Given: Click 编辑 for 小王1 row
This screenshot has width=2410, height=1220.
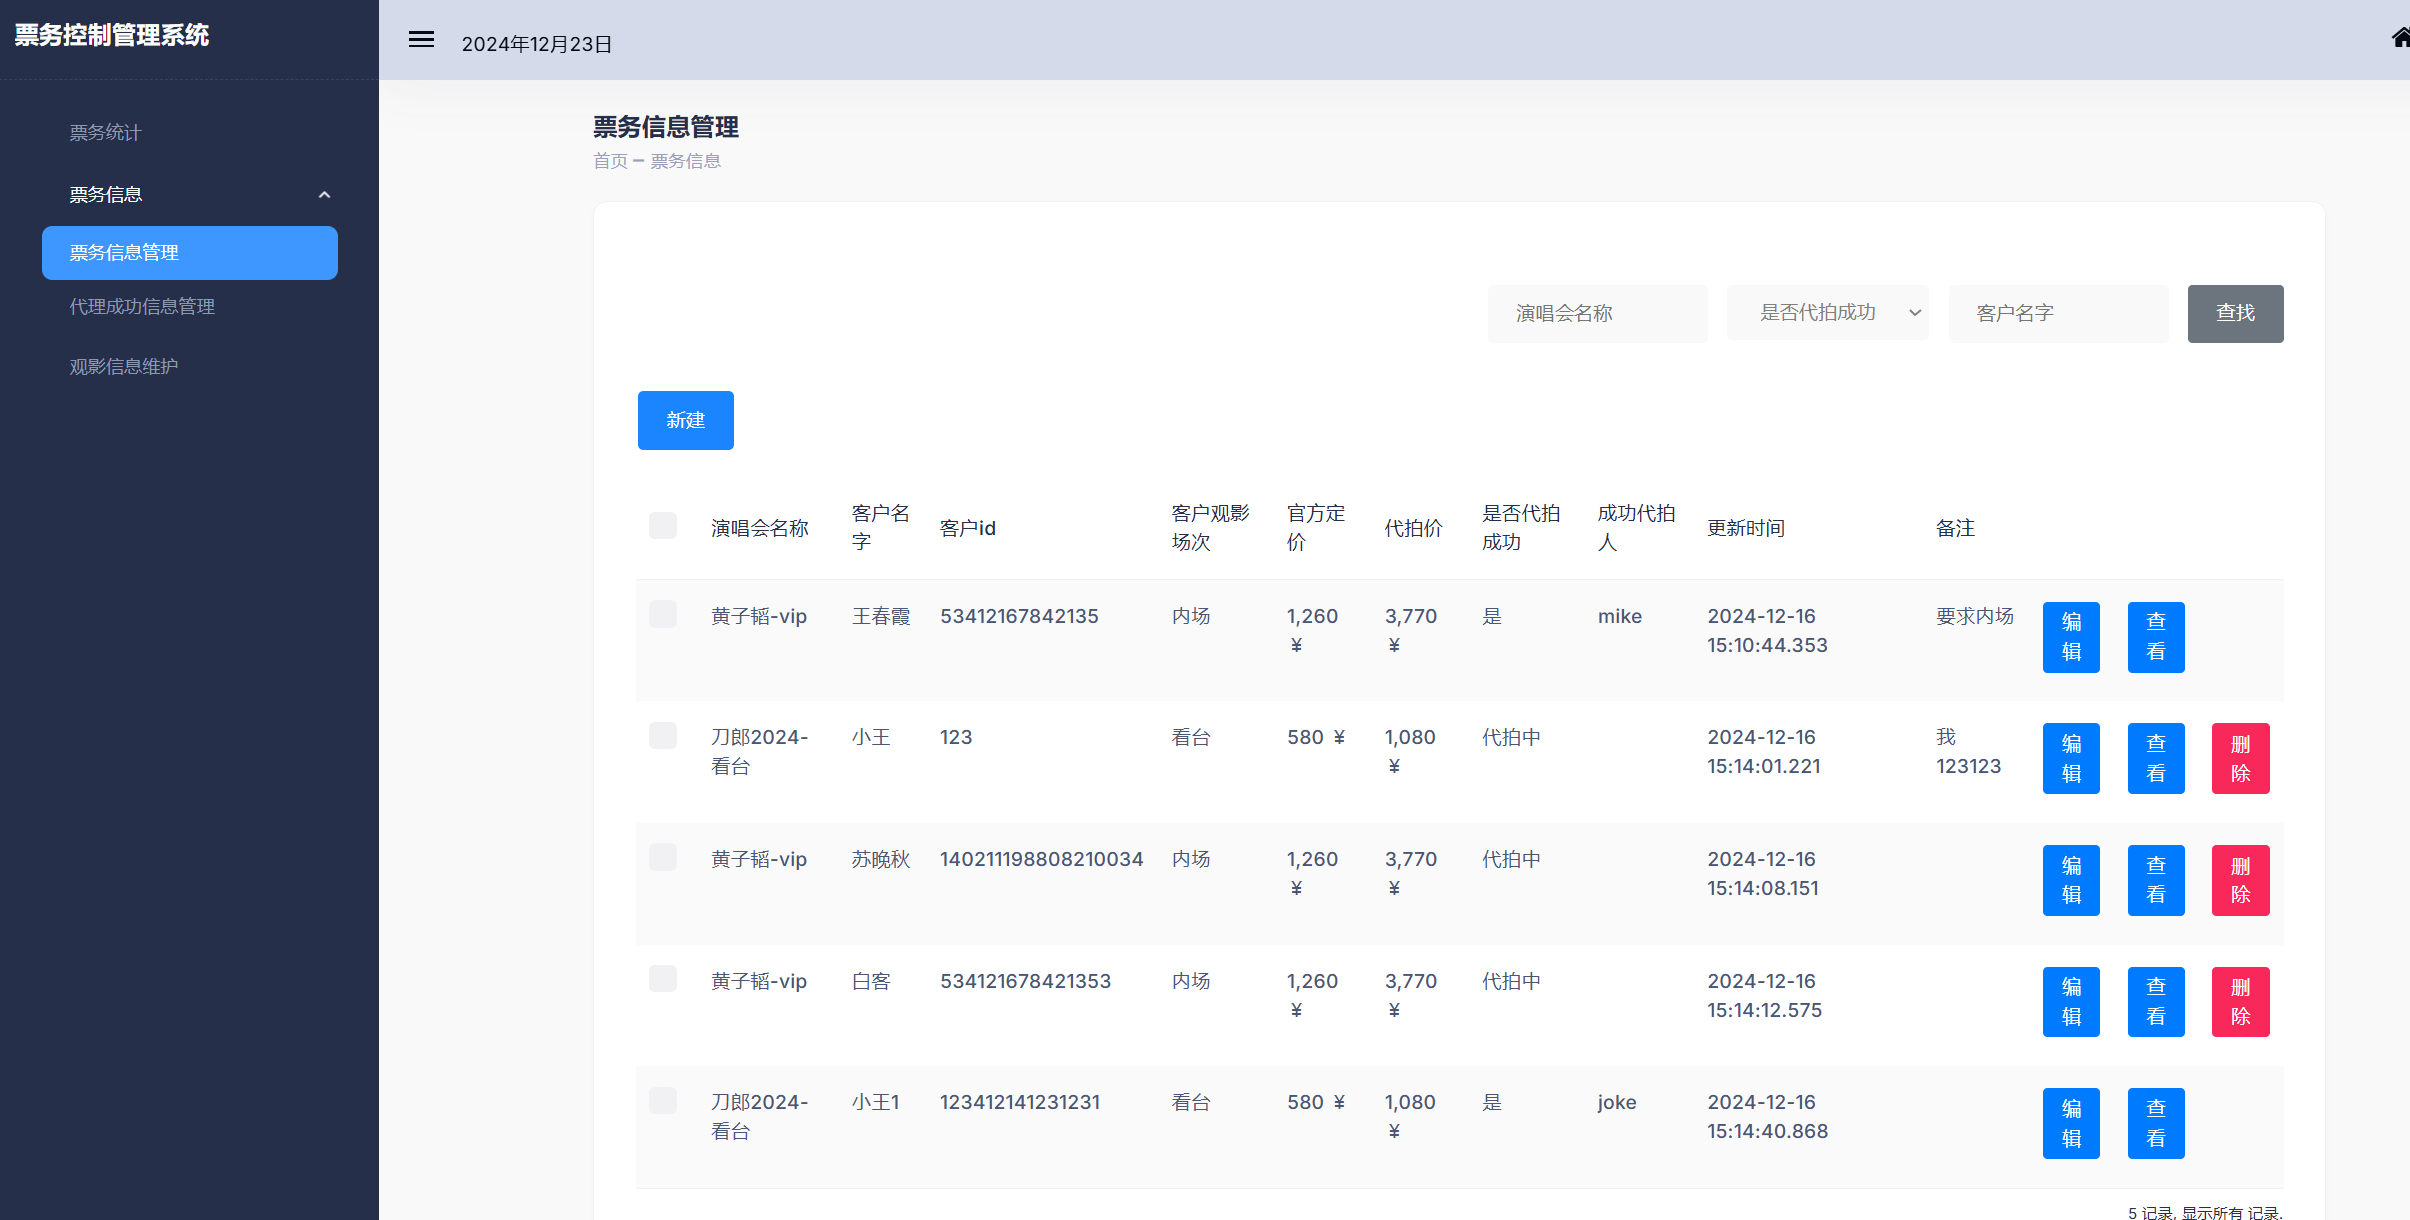Looking at the screenshot, I should [2071, 1124].
